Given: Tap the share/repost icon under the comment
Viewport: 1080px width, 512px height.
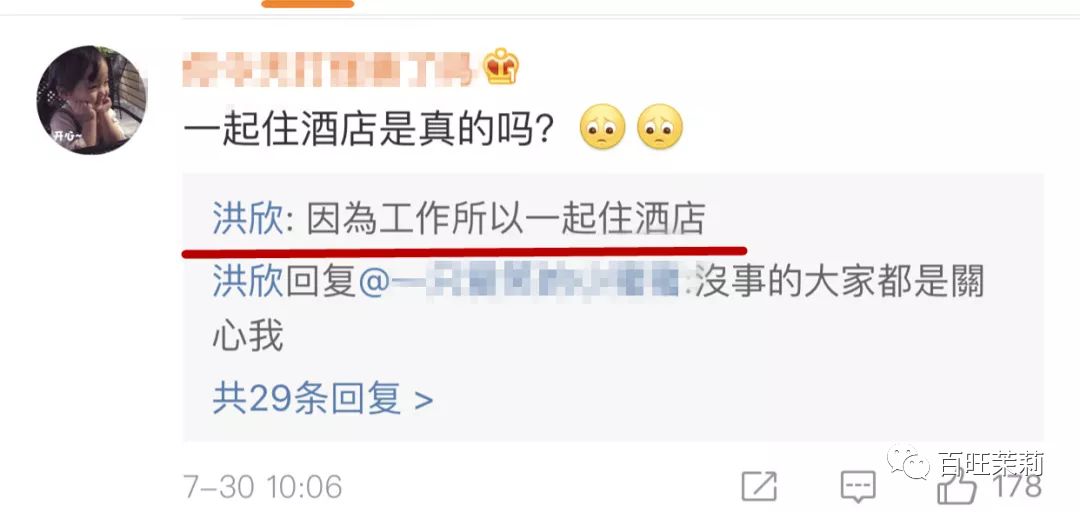Looking at the screenshot, I should tap(759, 487).
